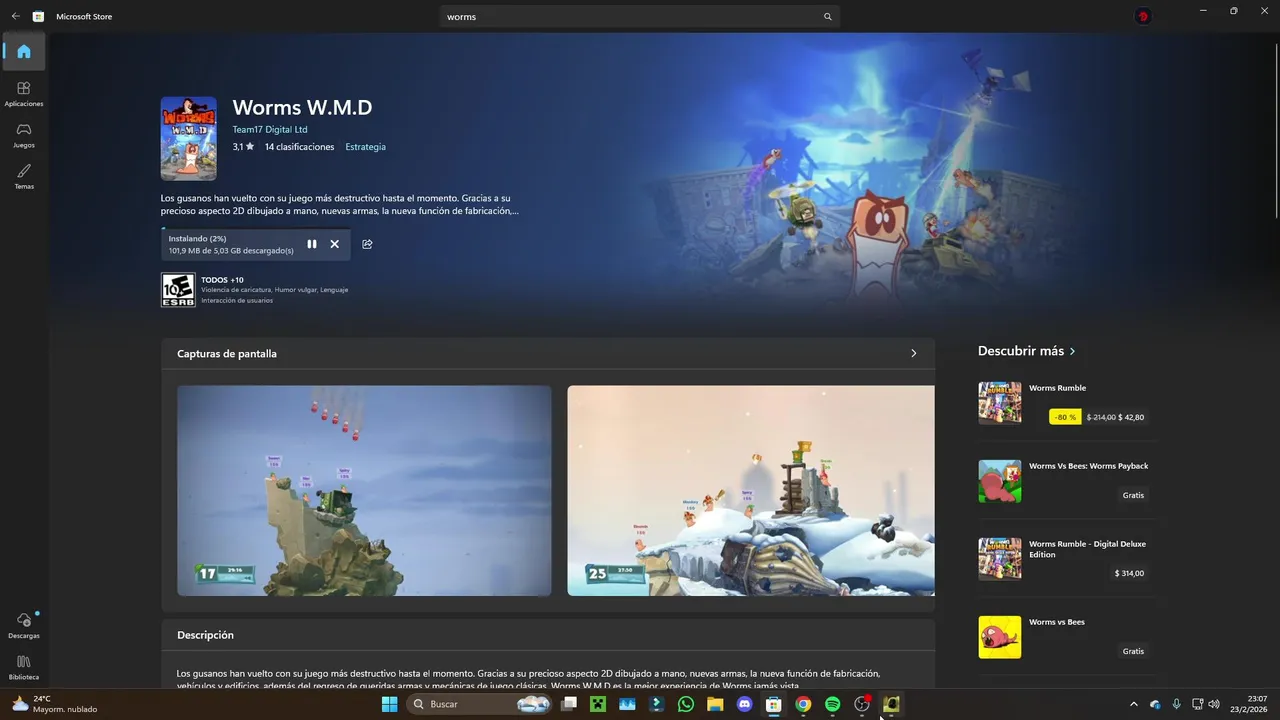Open the Home (Inicio) sidebar page
The width and height of the screenshot is (1280, 720).
pos(24,51)
